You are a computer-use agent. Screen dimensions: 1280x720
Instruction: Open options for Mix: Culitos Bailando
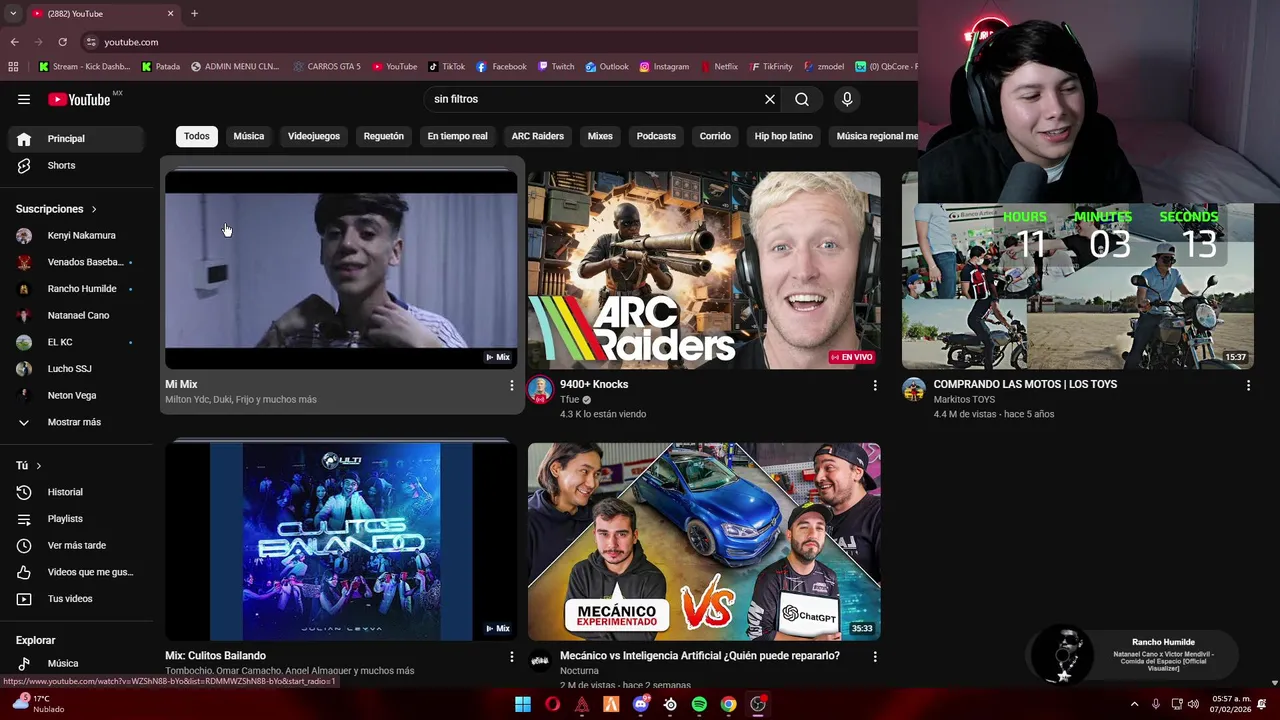click(512, 657)
